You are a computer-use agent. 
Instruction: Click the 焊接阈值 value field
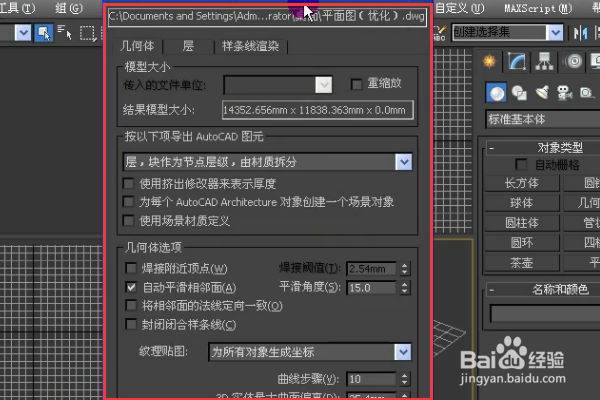pos(371,269)
